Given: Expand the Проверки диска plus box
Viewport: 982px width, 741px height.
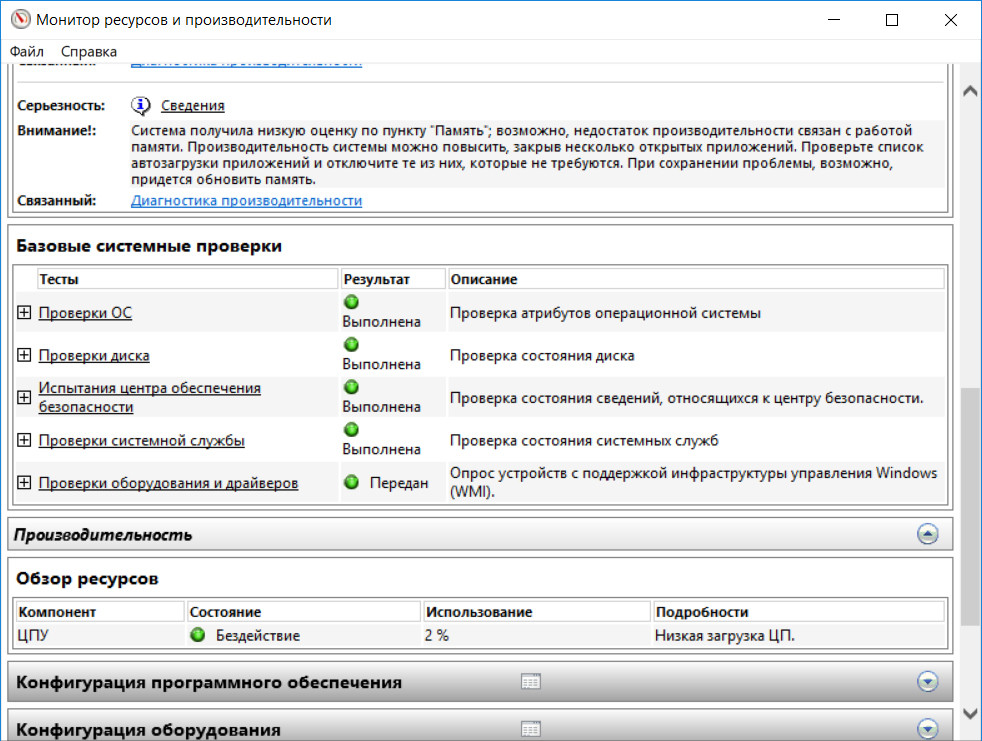Looking at the screenshot, I should 25,355.
